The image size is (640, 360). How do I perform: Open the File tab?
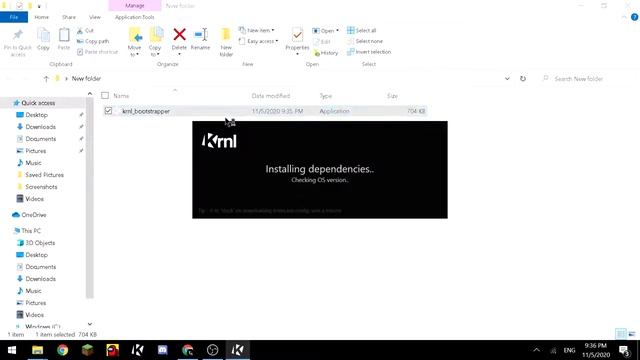pyautogui.click(x=14, y=17)
